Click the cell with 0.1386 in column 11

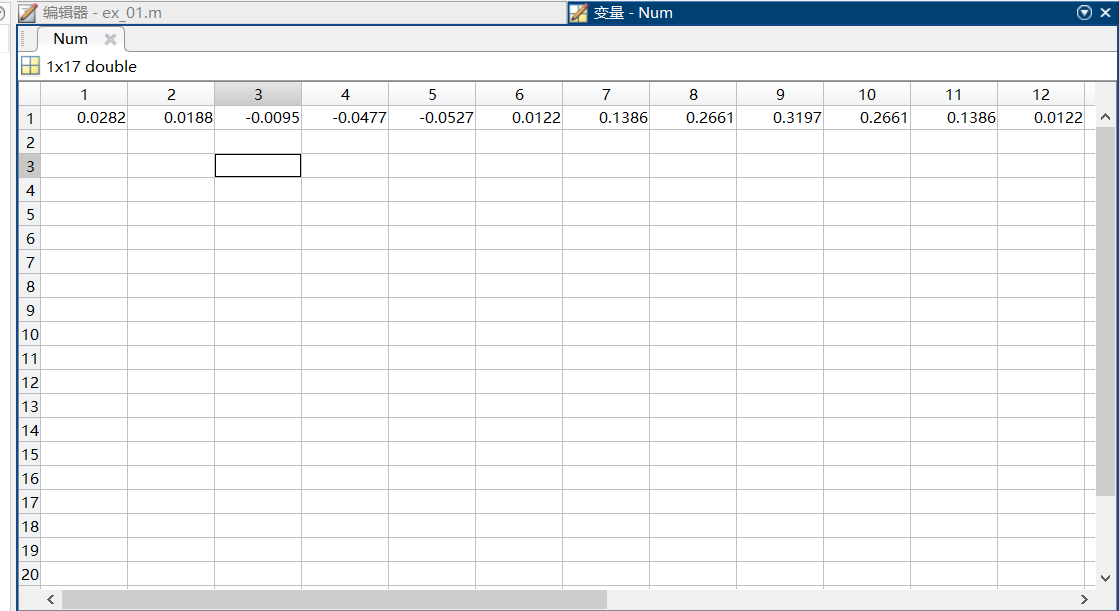pyautogui.click(x=954, y=118)
